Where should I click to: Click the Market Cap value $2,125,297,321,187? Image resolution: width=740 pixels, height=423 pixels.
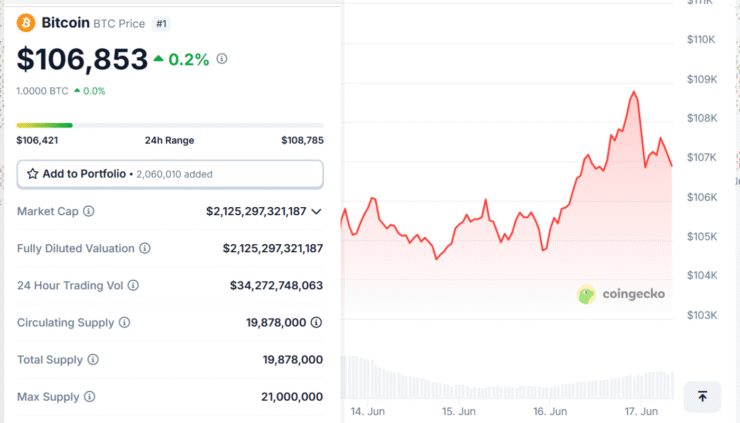pos(256,211)
